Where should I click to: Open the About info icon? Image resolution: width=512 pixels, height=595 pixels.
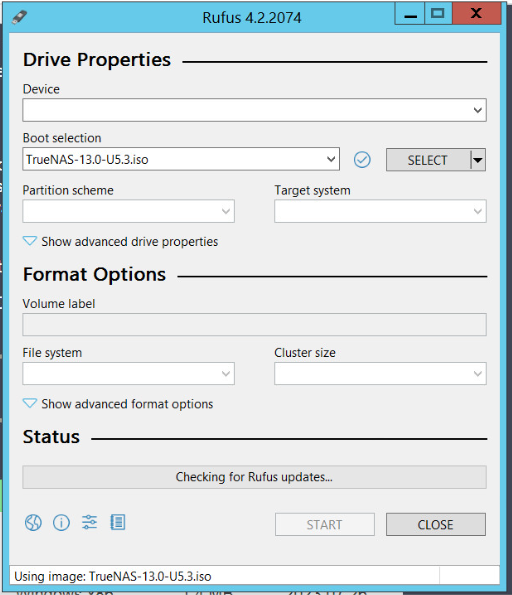click(61, 523)
